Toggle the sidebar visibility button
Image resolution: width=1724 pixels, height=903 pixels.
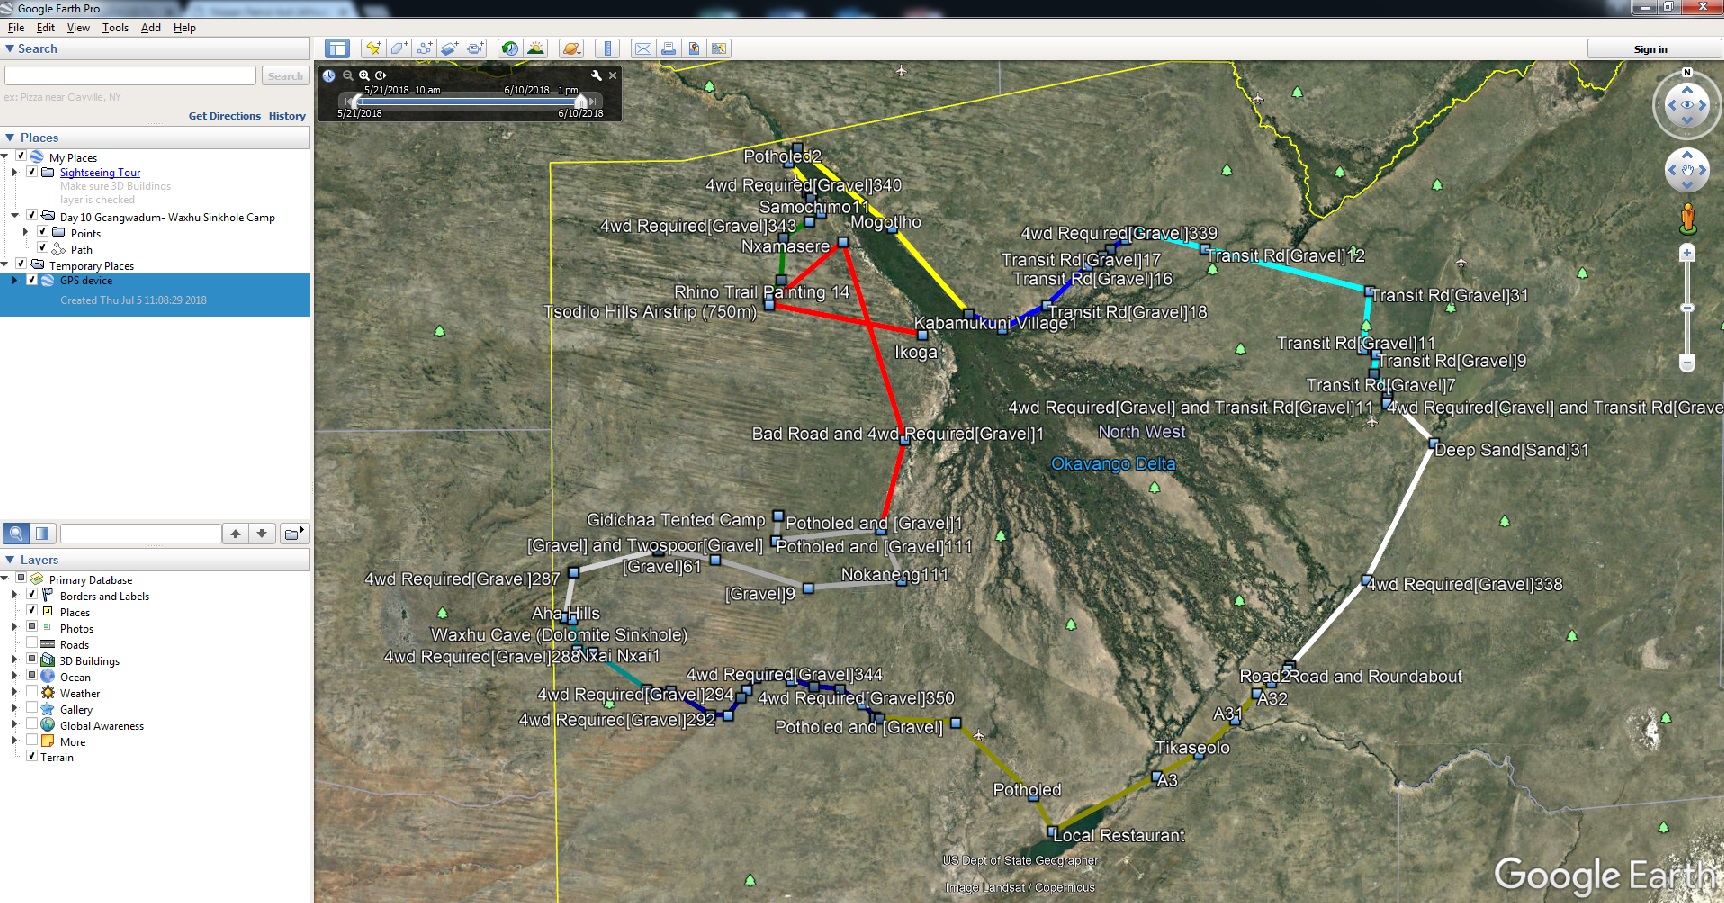[x=337, y=48]
